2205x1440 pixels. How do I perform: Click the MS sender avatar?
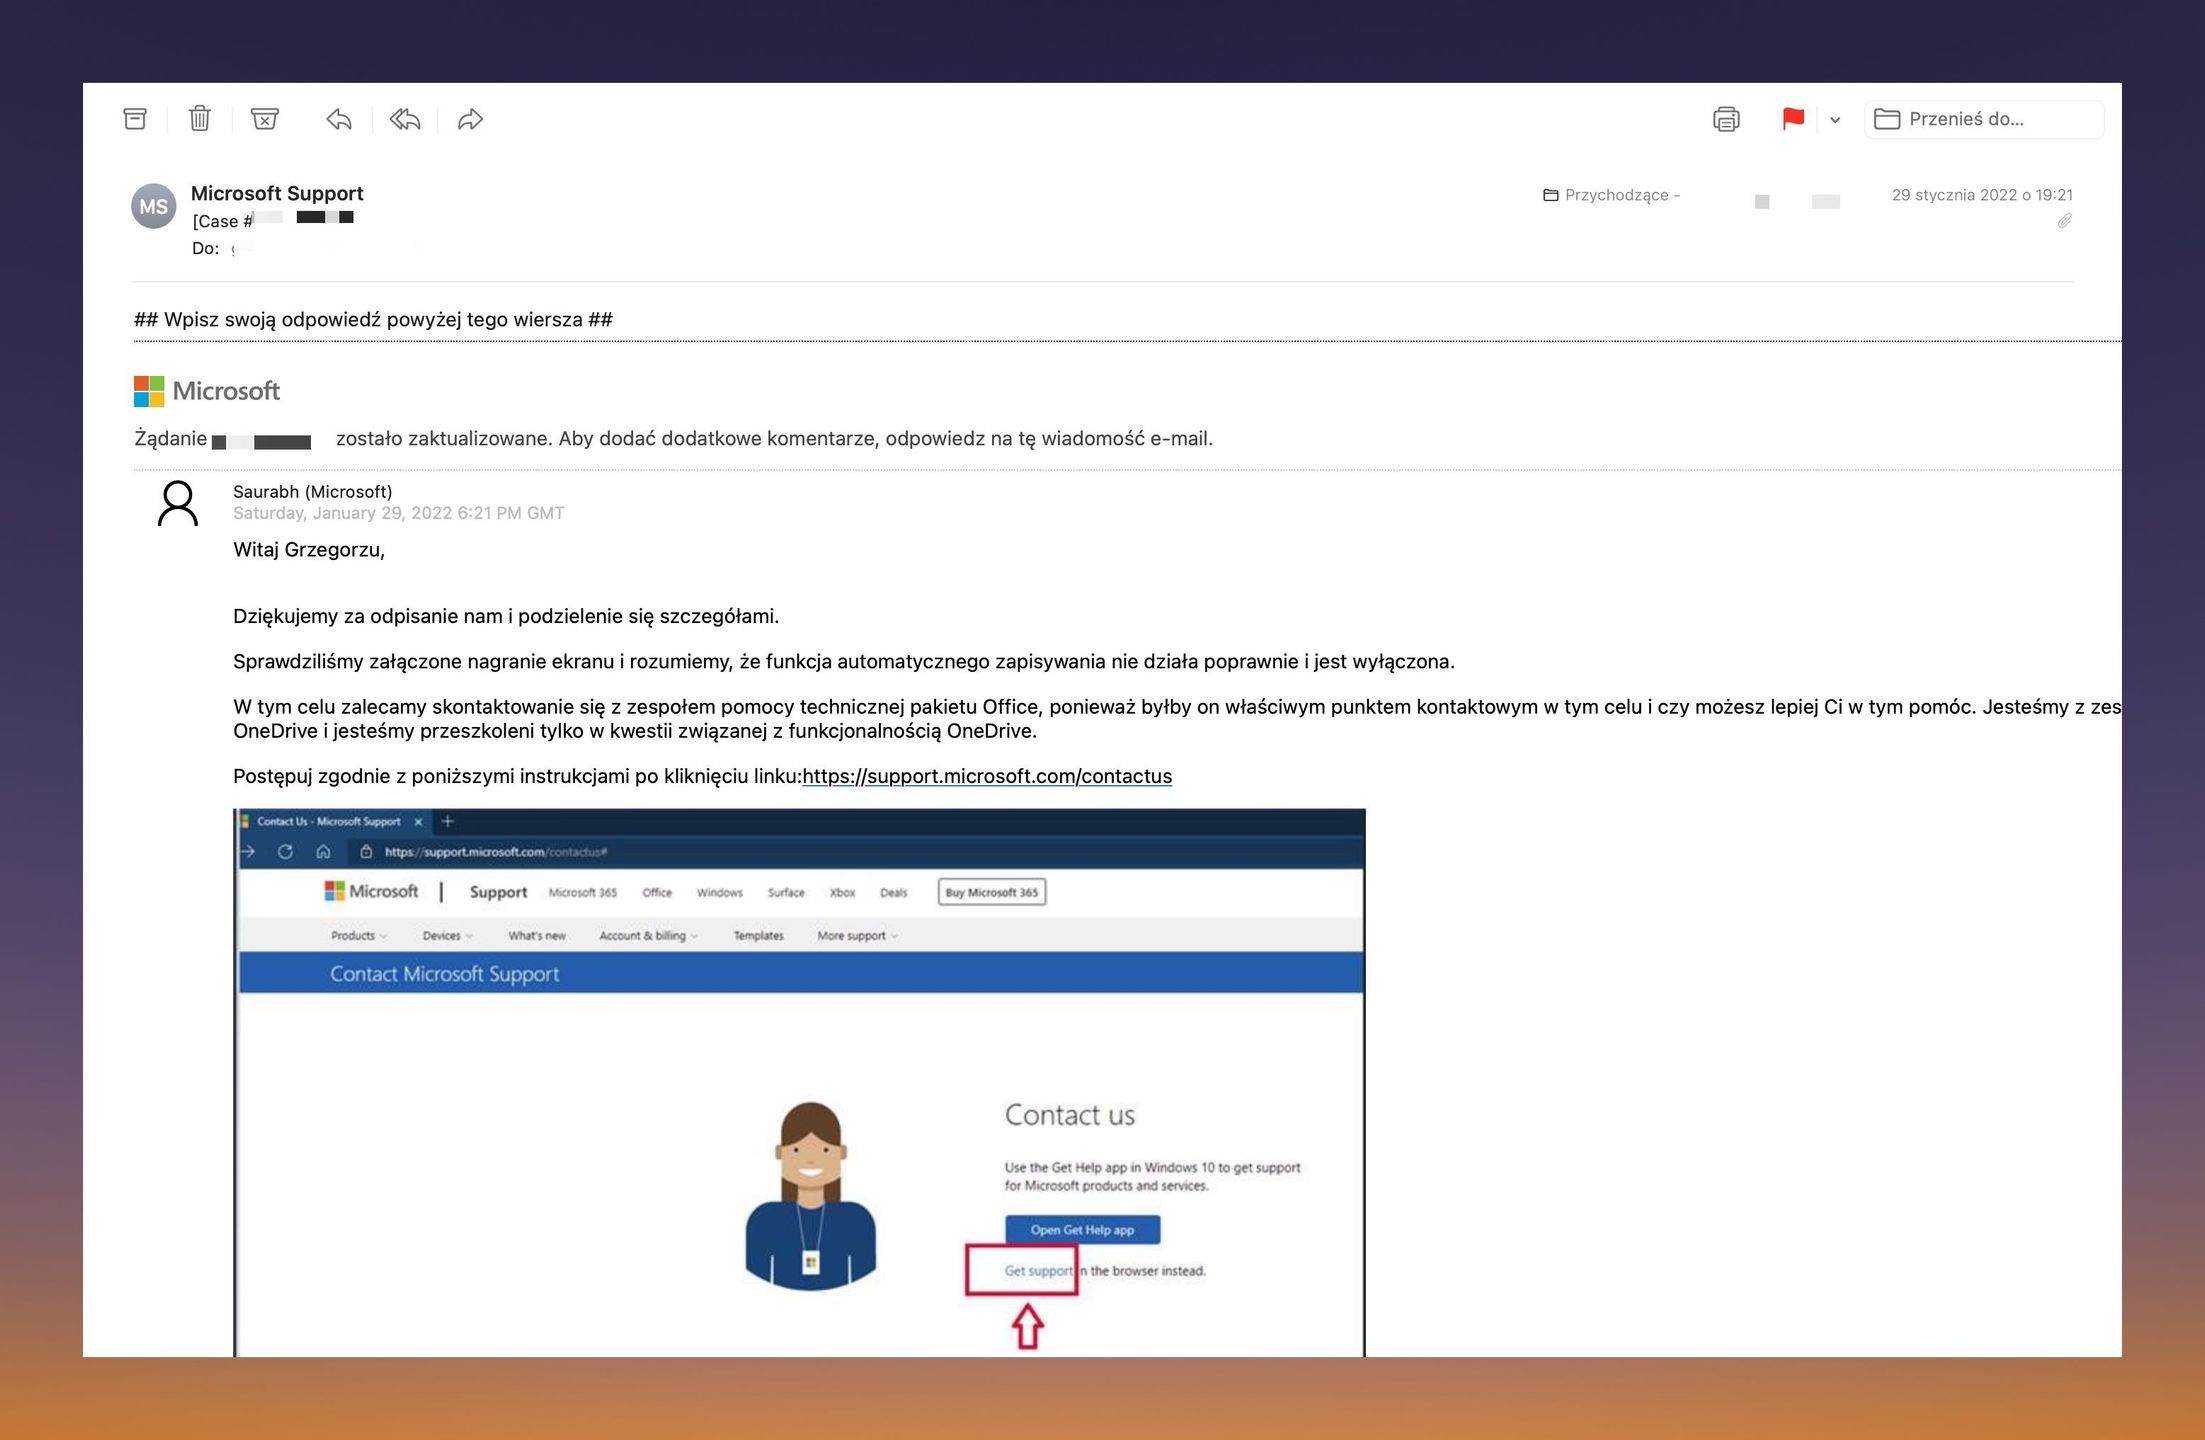click(x=154, y=206)
